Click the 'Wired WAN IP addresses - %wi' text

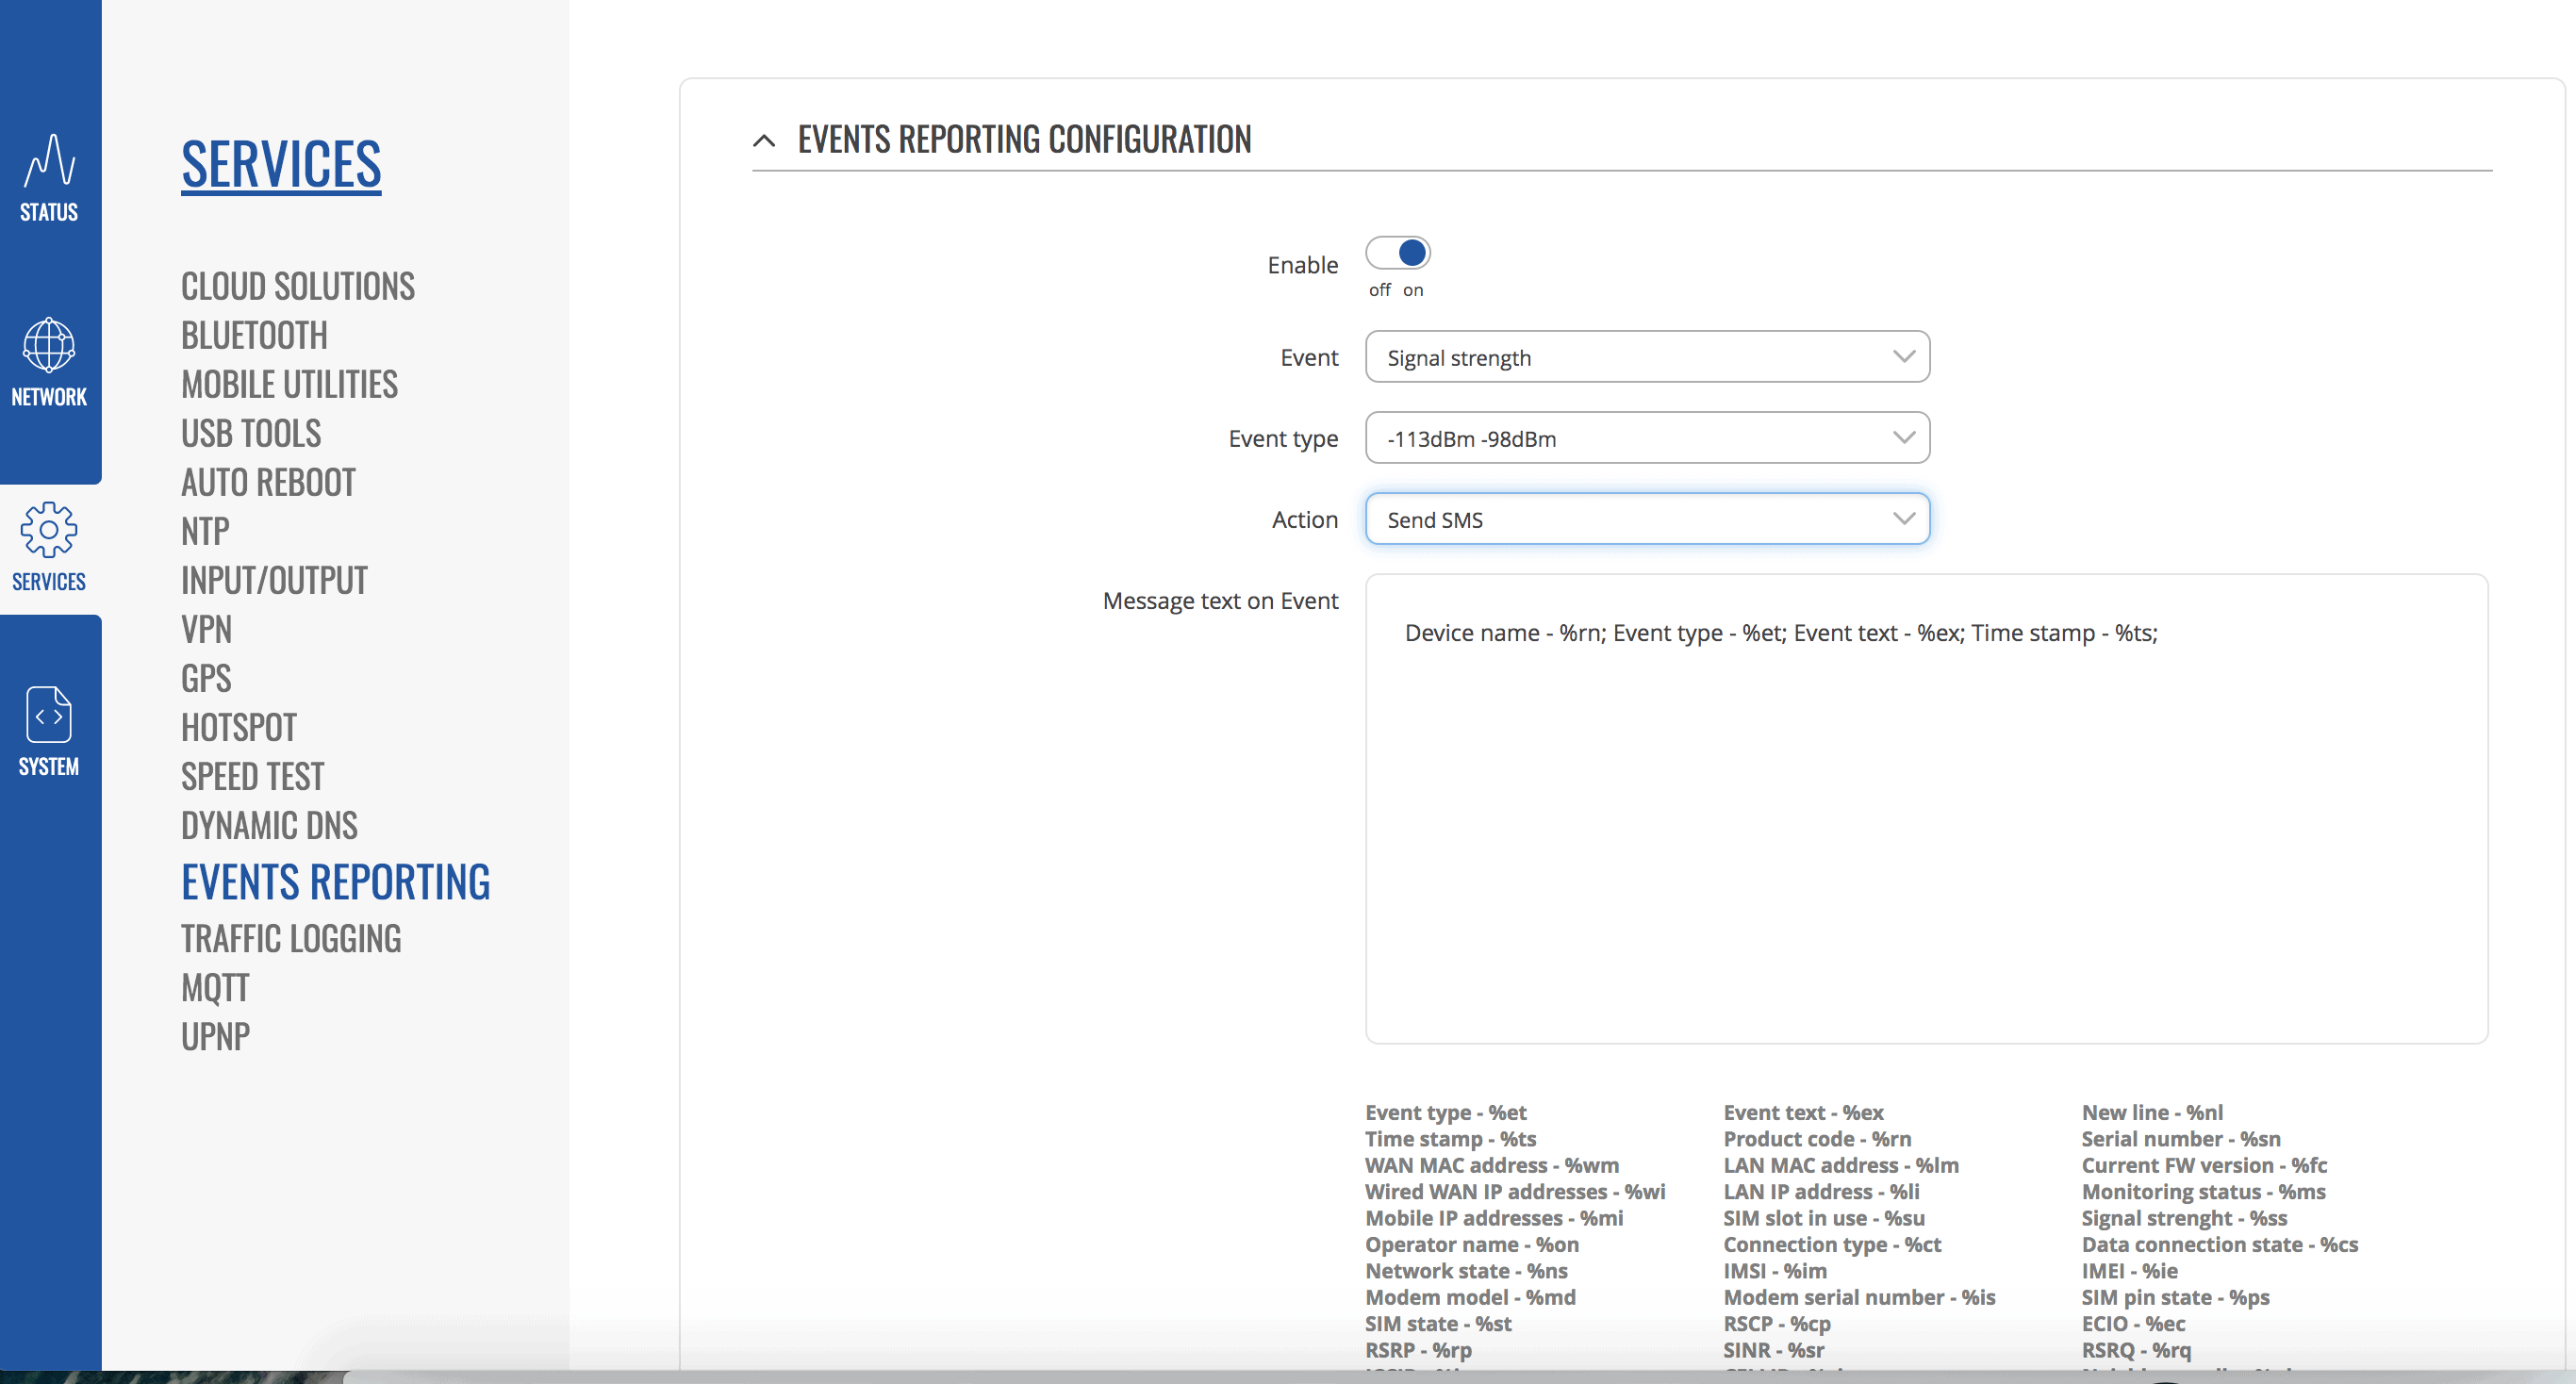[1515, 1191]
